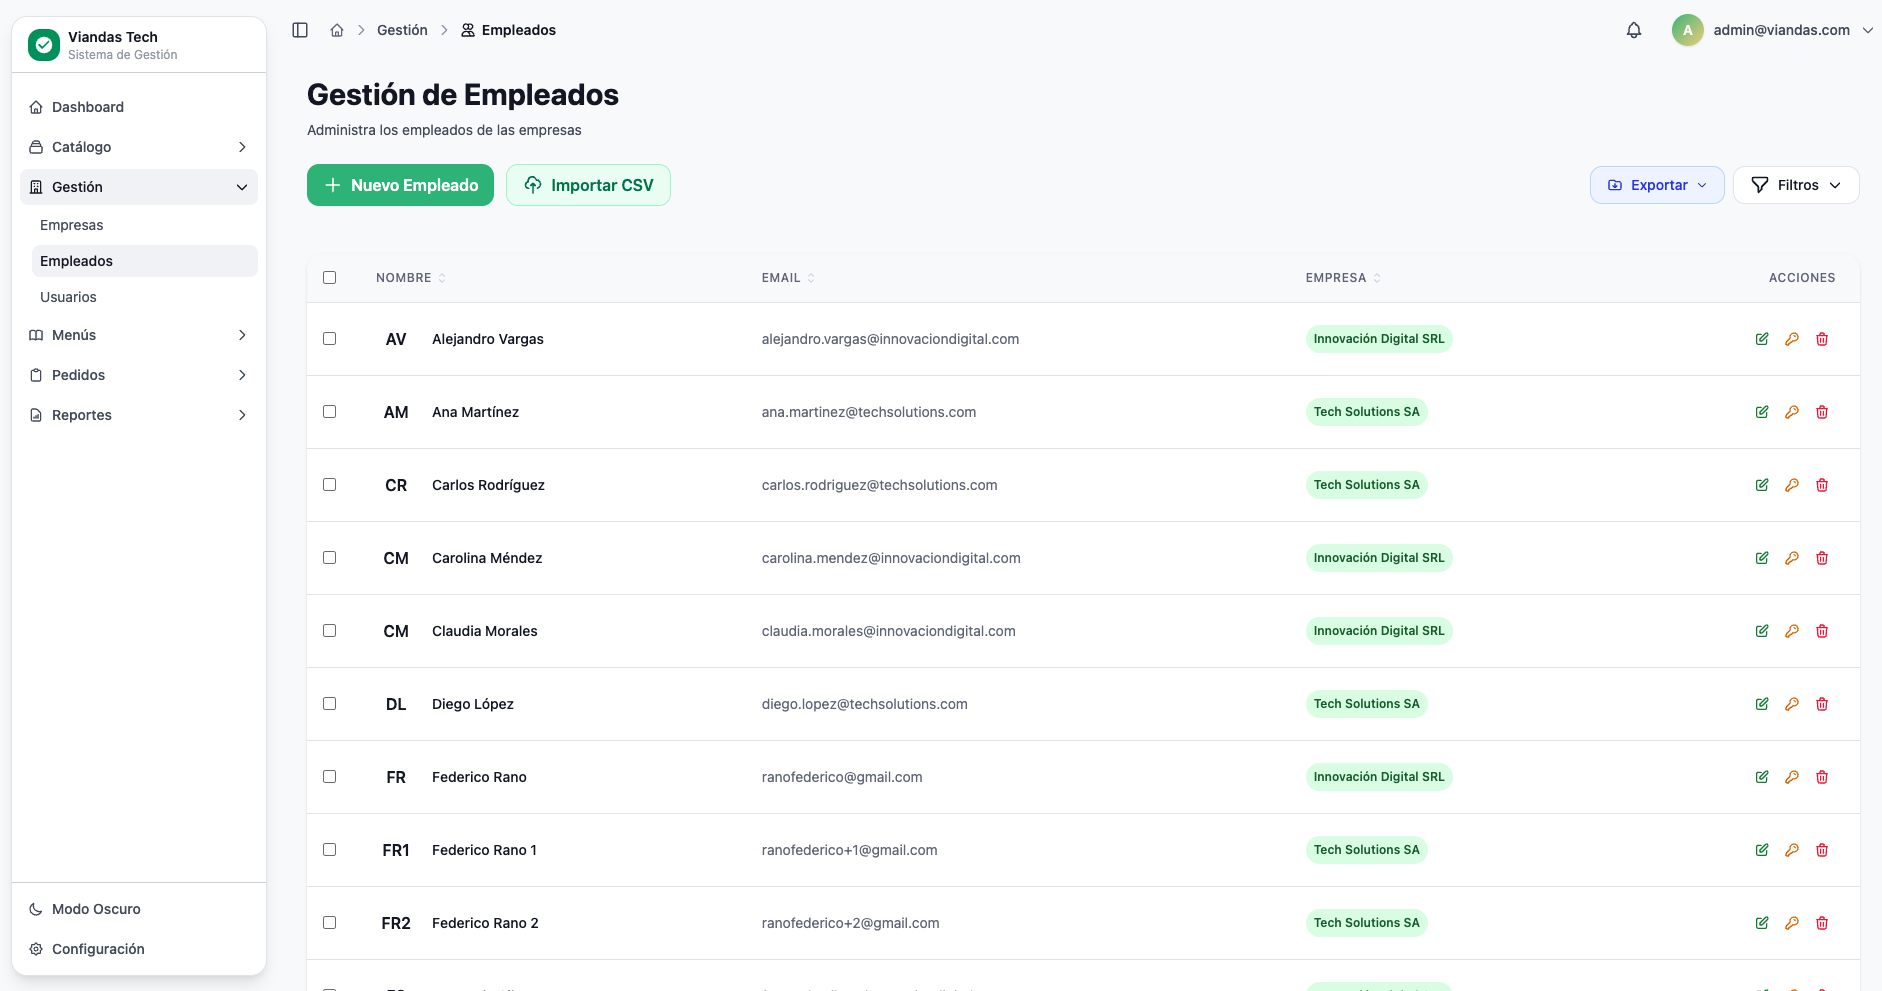Expand the Catálogo sidebar section

(138, 147)
